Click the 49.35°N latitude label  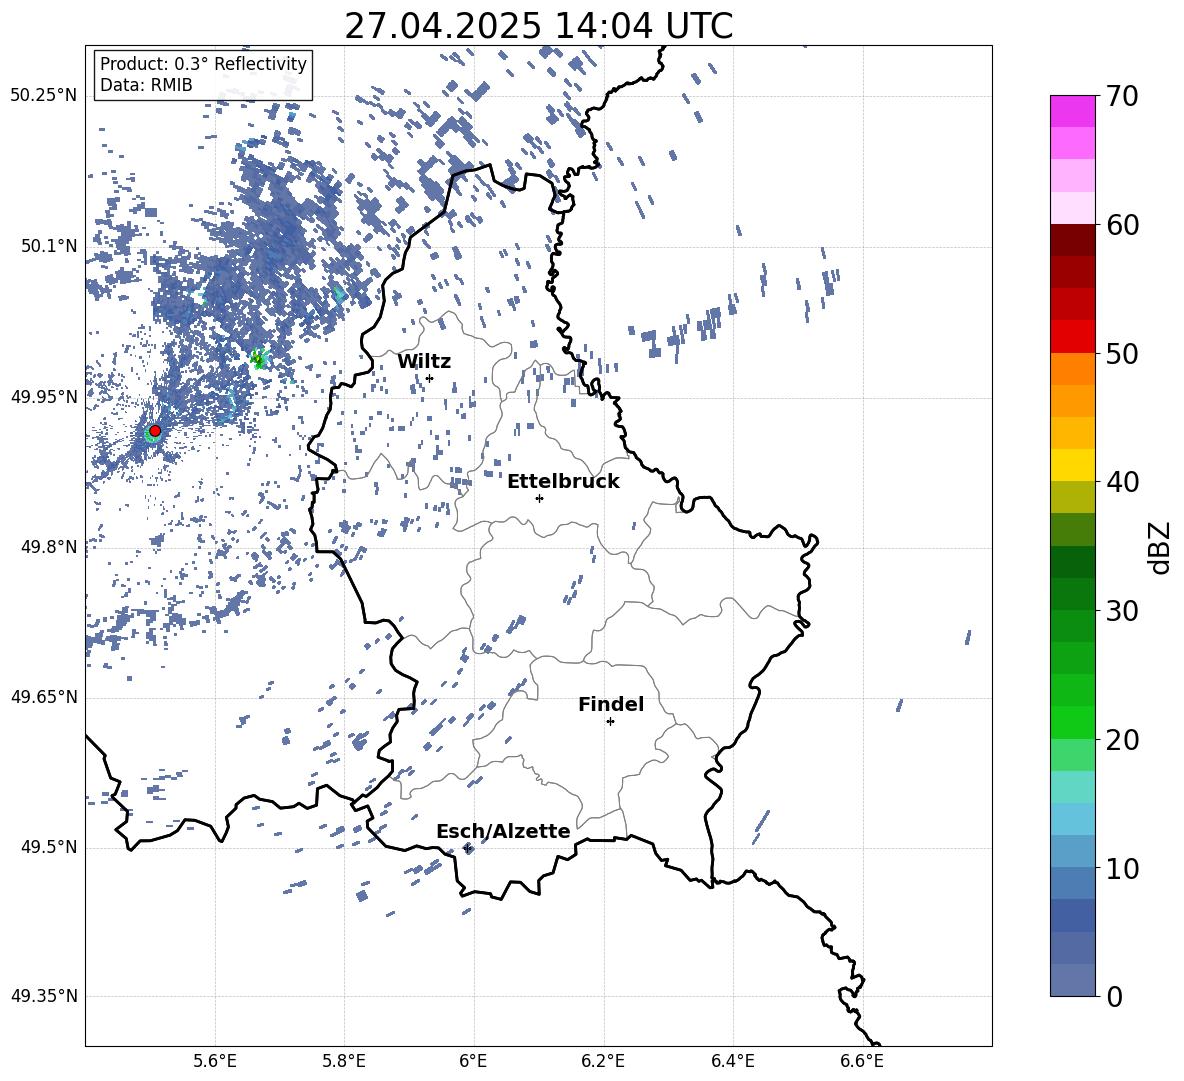click(x=44, y=996)
